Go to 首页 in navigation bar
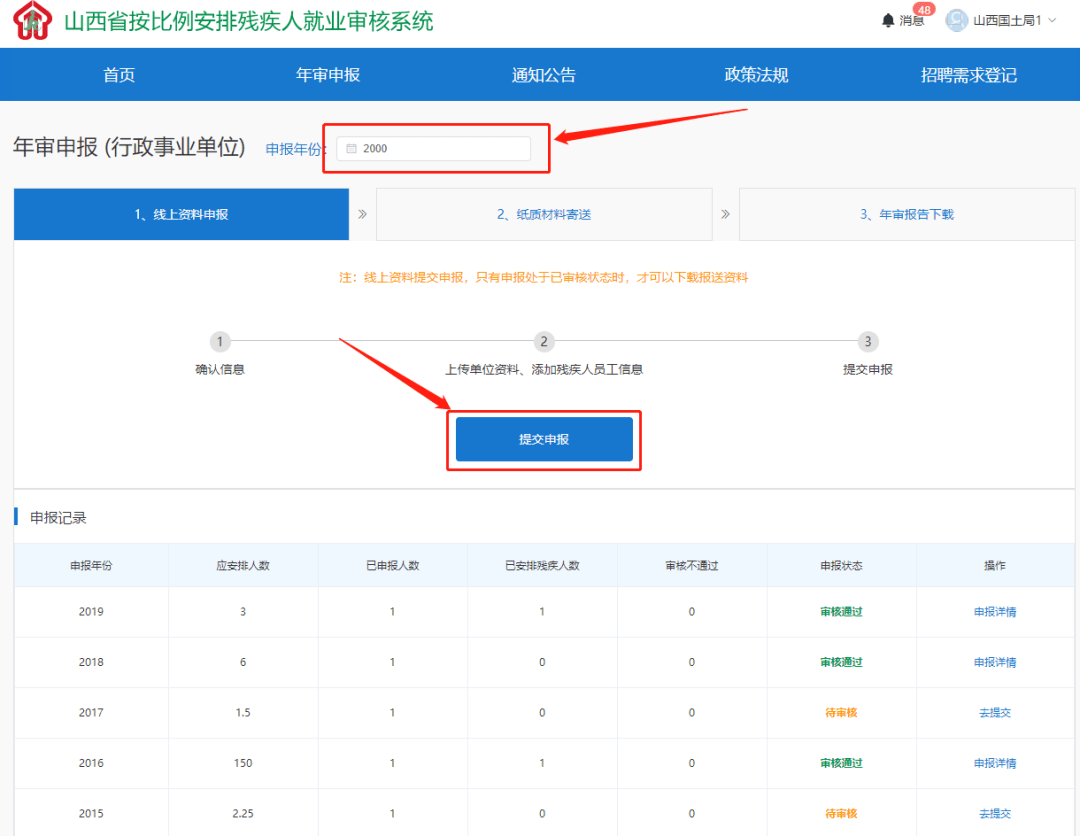The height and width of the screenshot is (836, 1080). tap(119, 75)
